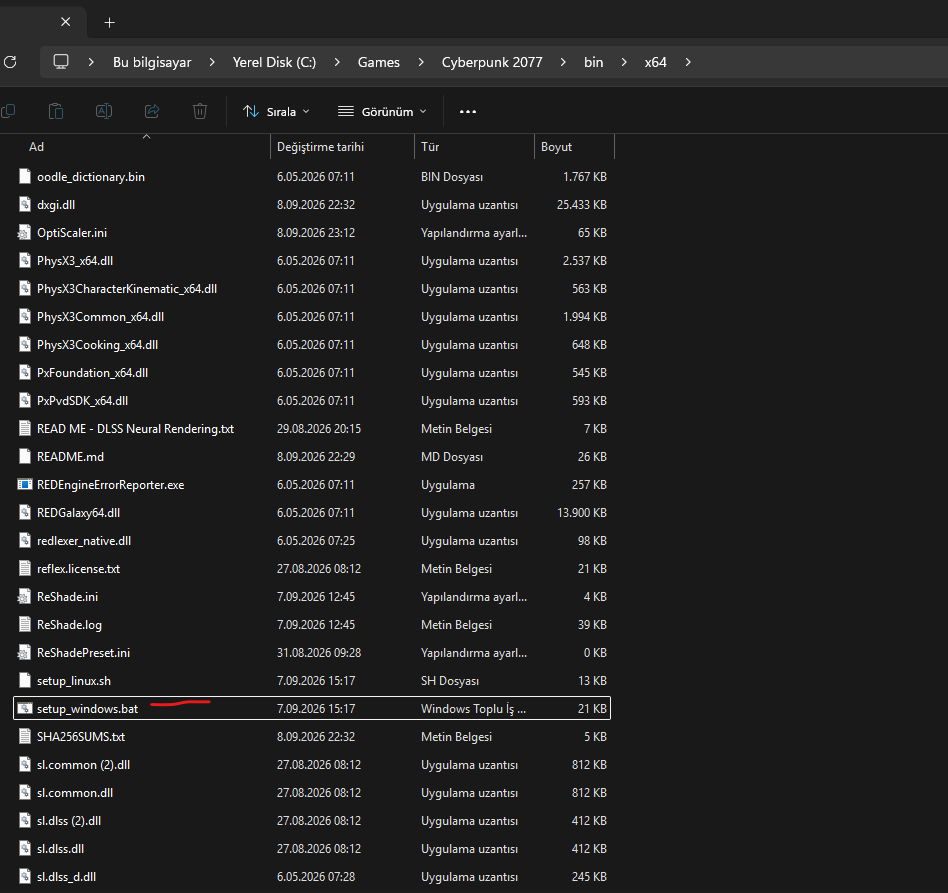
Task: Select PhysX3CharacterKinematic_x64.dll file name
Action: point(127,289)
